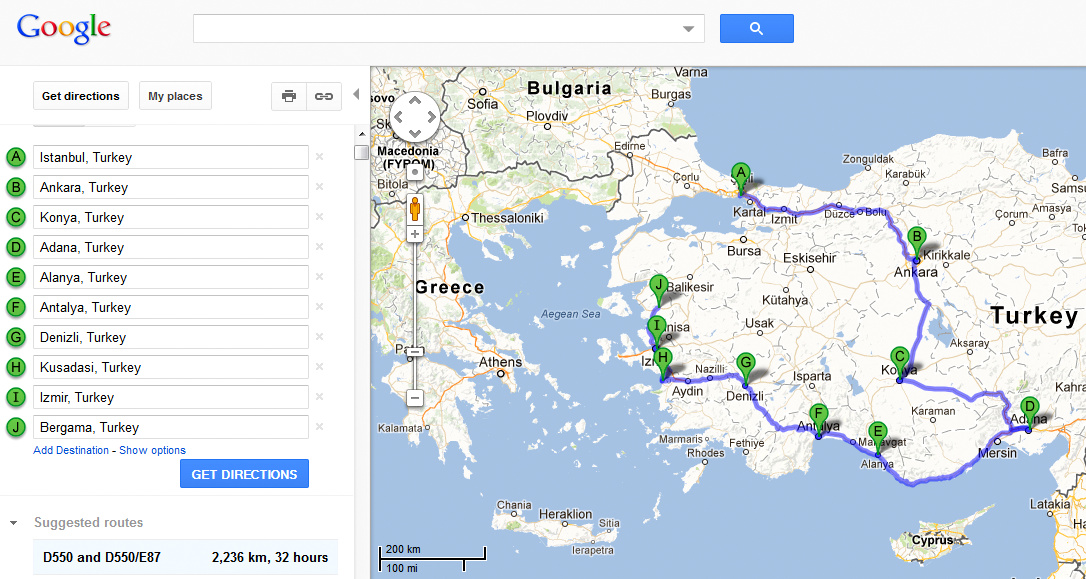The image size is (1086, 579).
Task: Open the search box dropdown arrow
Action: point(688,29)
